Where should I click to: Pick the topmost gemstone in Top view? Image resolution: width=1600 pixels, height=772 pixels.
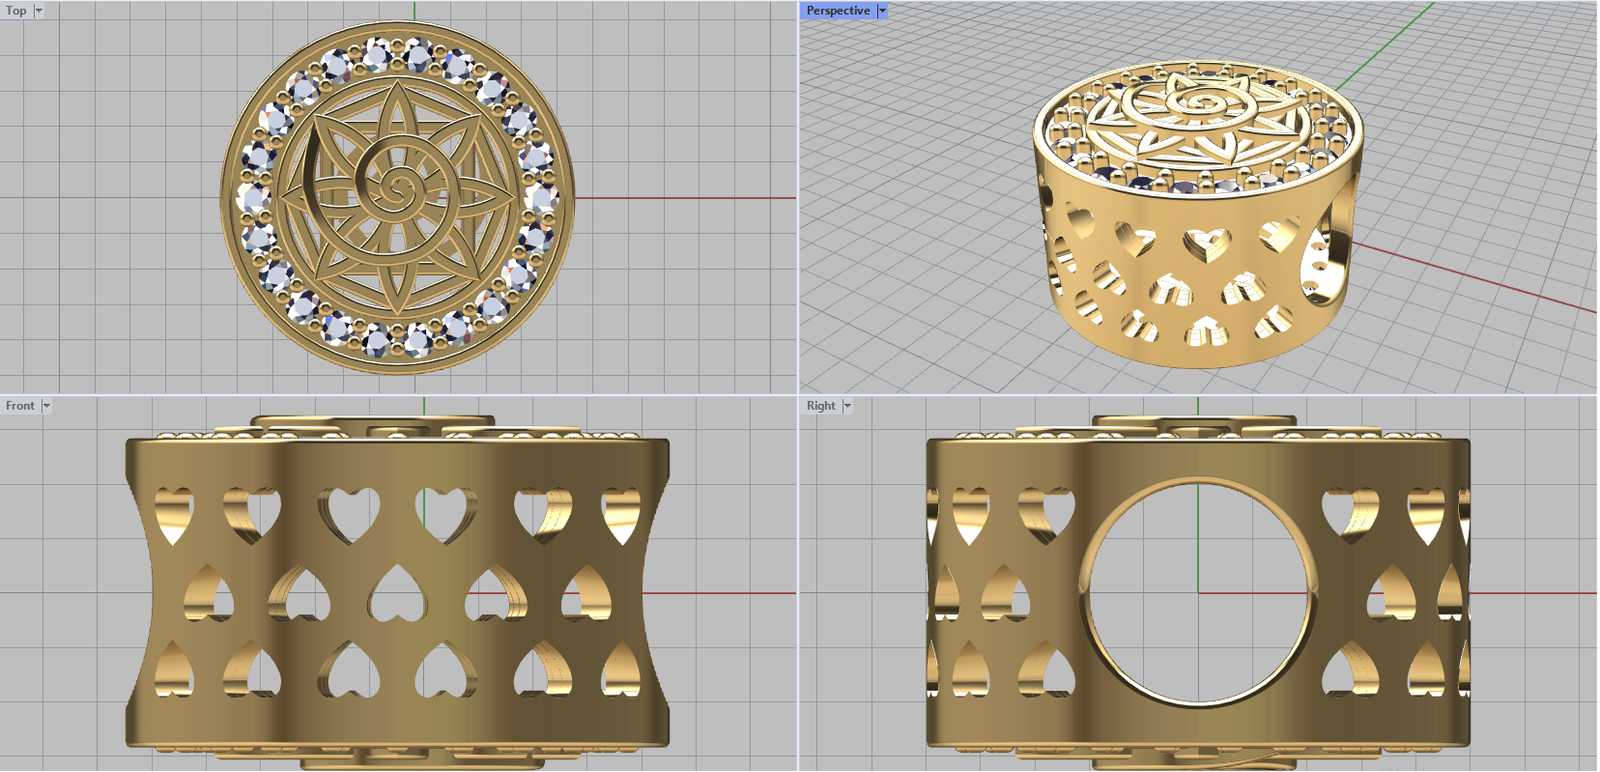tap(380, 52)
